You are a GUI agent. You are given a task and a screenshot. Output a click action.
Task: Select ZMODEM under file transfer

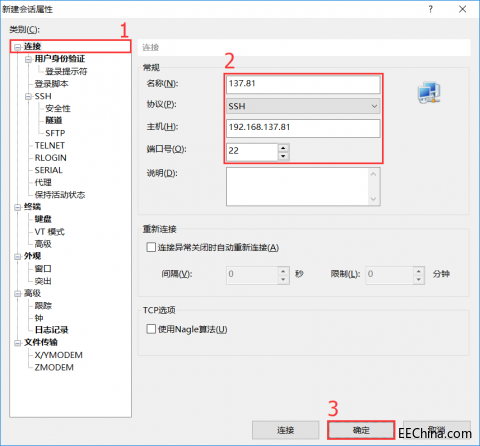pos(54,367)
